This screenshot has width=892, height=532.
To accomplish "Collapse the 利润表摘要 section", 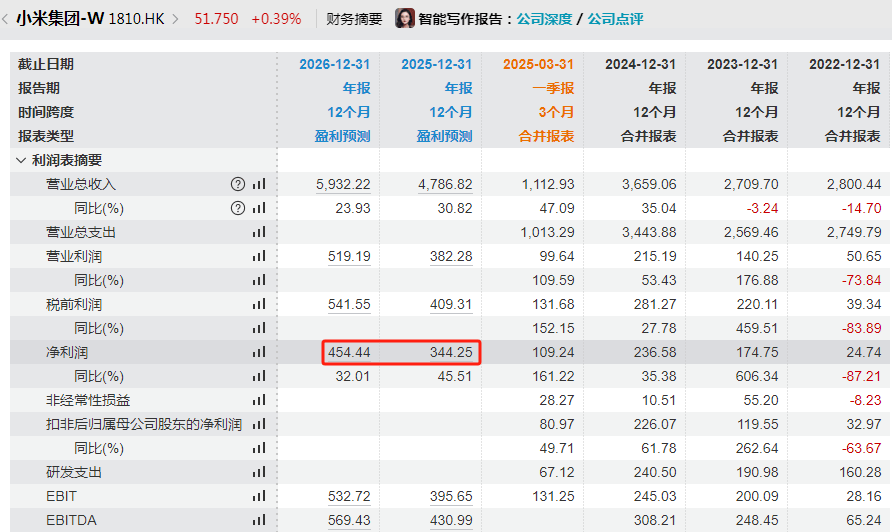I will 21,160.
